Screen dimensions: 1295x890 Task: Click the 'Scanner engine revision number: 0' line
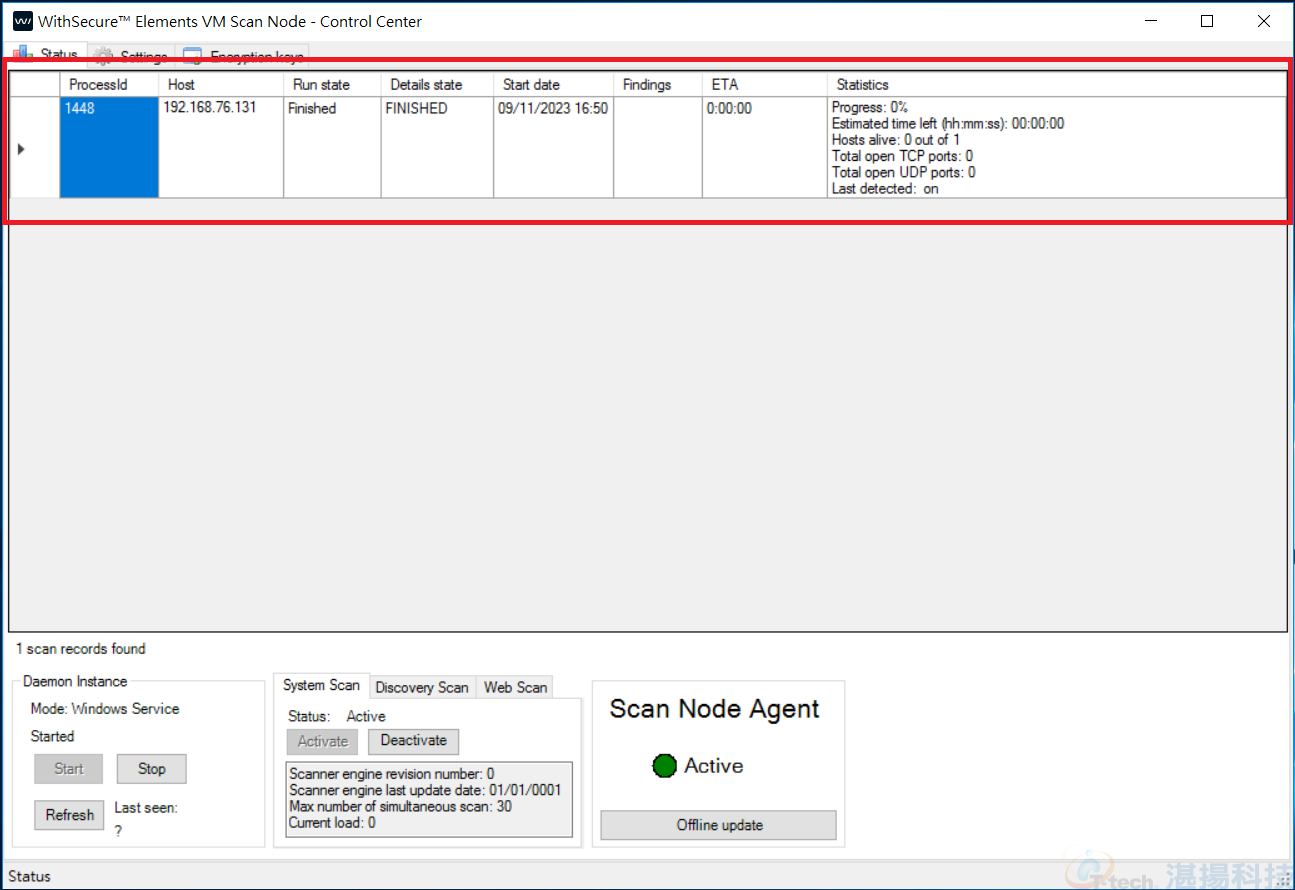click(x=391, y=774)
